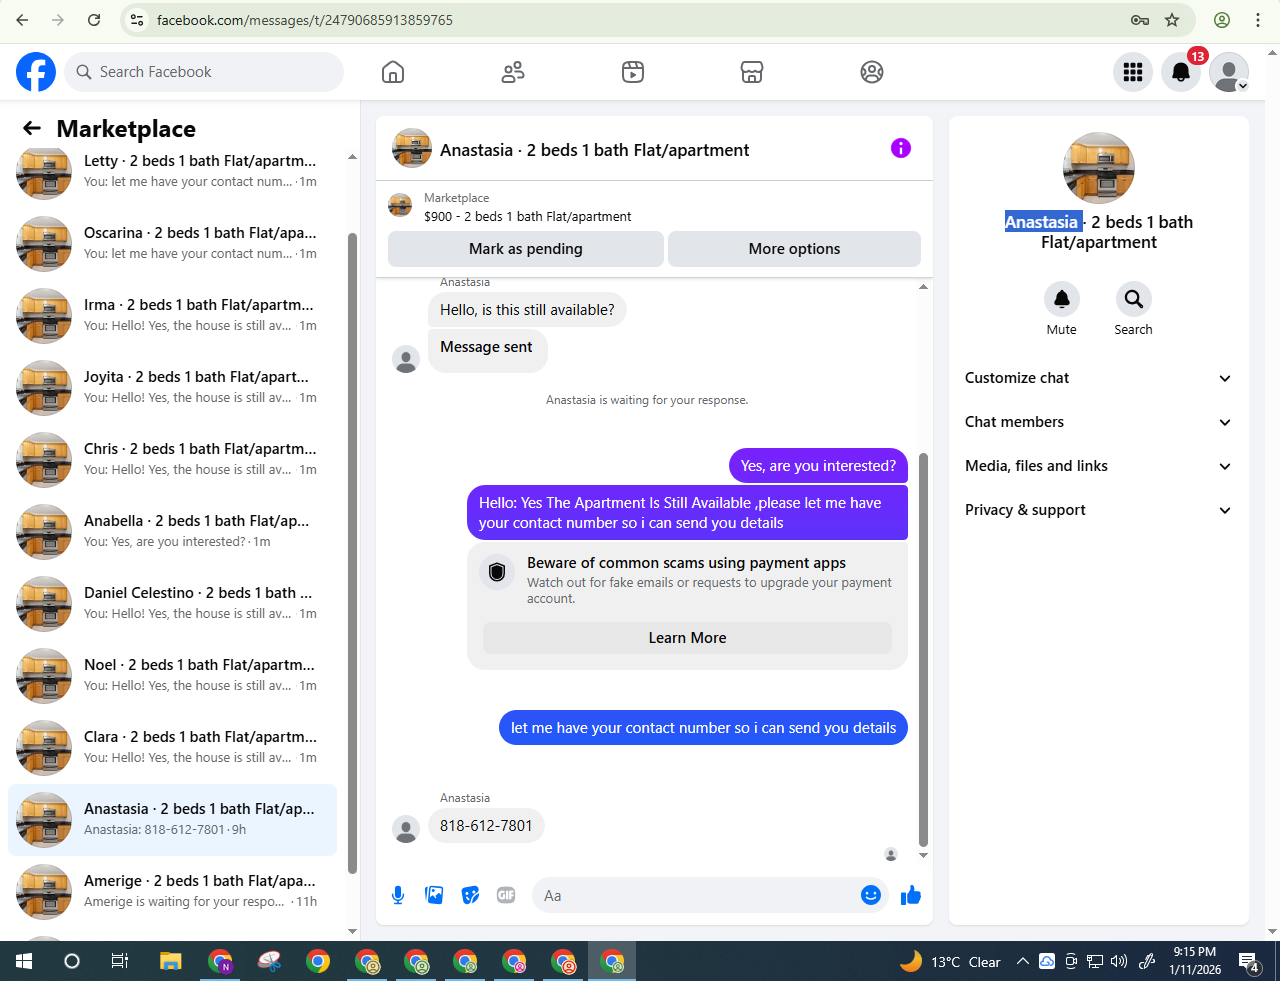Choose a GIF with the GIF icon

click(x=506, y=895)
